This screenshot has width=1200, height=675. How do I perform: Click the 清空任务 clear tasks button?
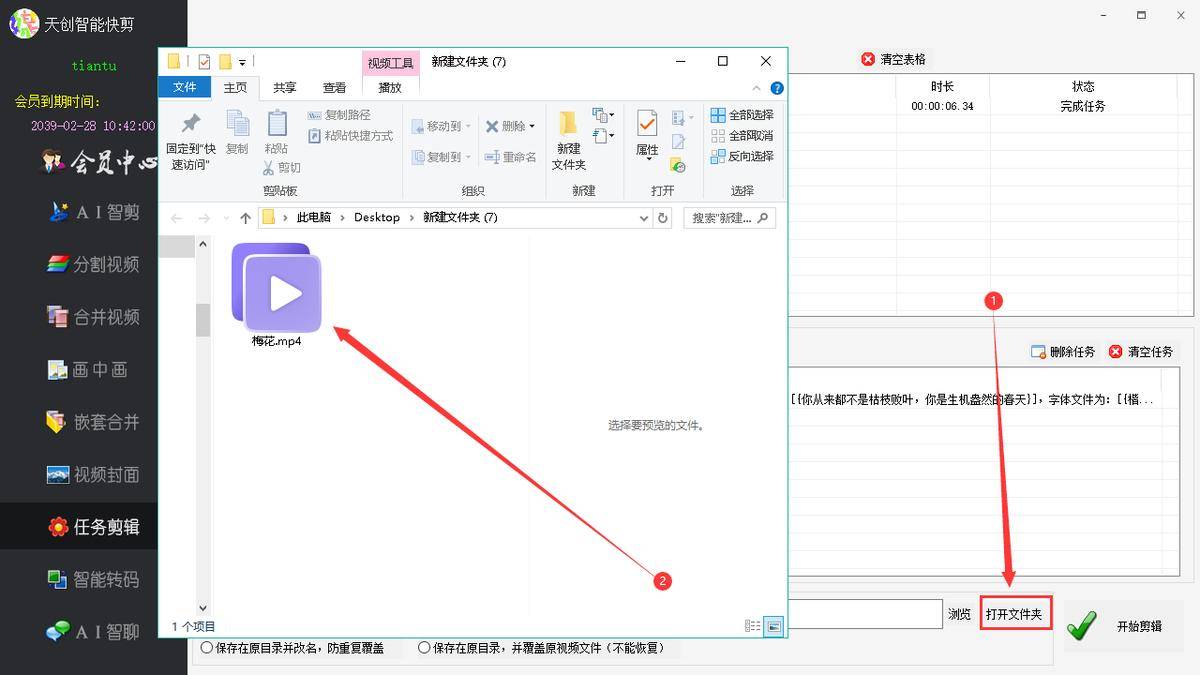point(1140,352)
